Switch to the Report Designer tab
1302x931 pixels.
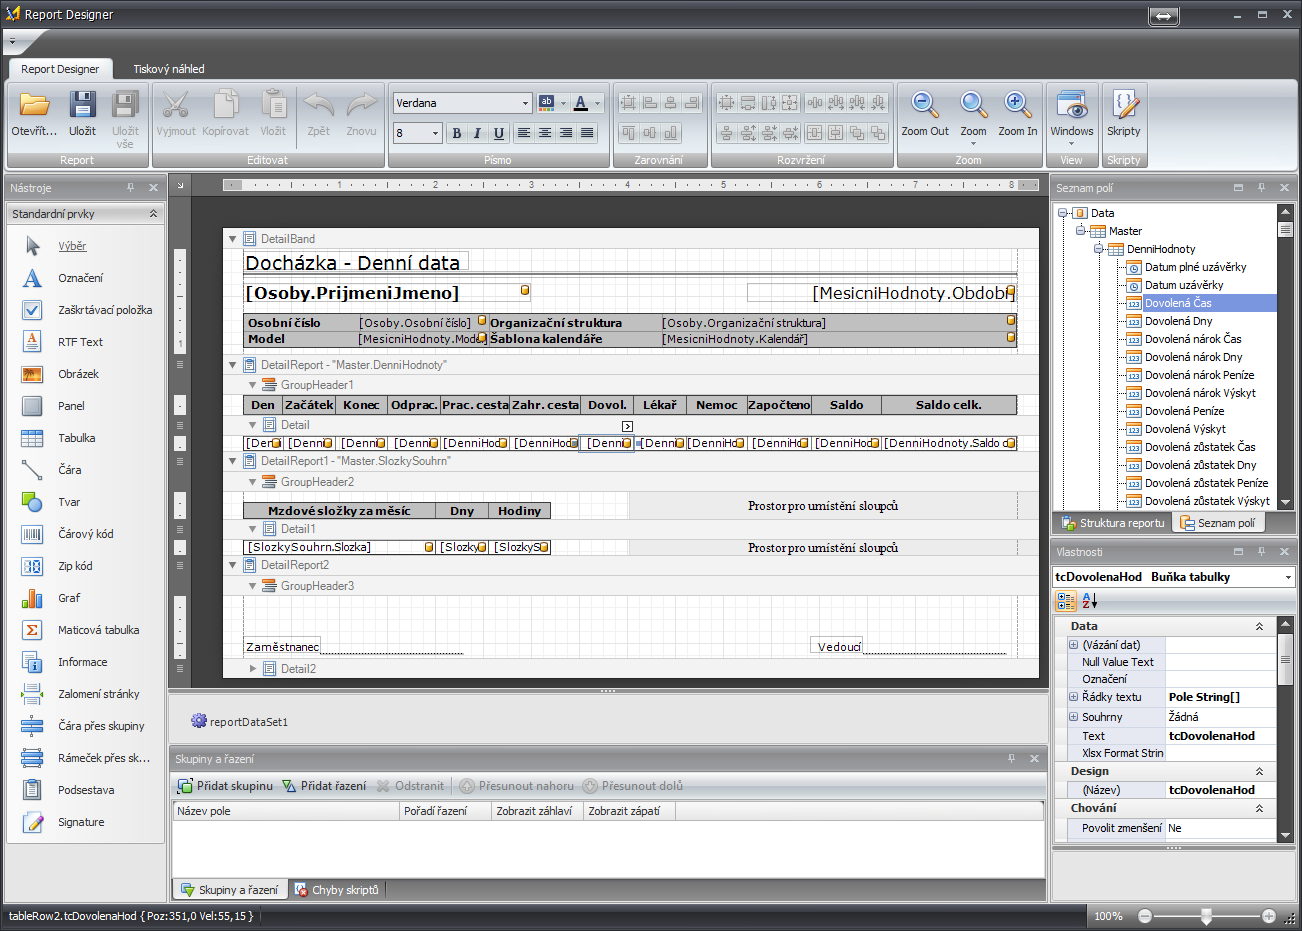coord(60,69)
